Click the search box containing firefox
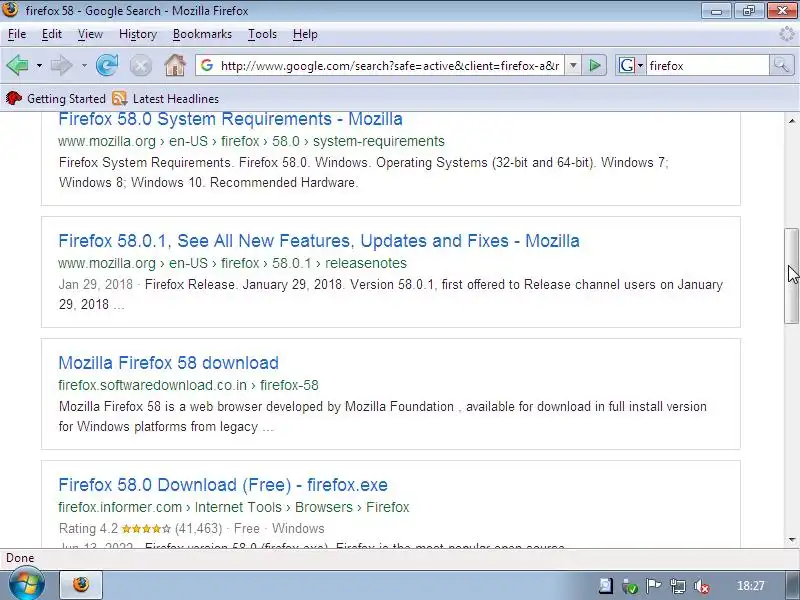The image size is (800, 600). click(707, 66)
